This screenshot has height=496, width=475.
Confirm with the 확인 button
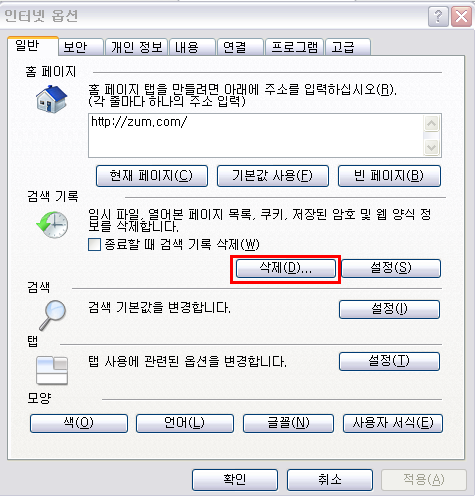[x=235, y=480]
